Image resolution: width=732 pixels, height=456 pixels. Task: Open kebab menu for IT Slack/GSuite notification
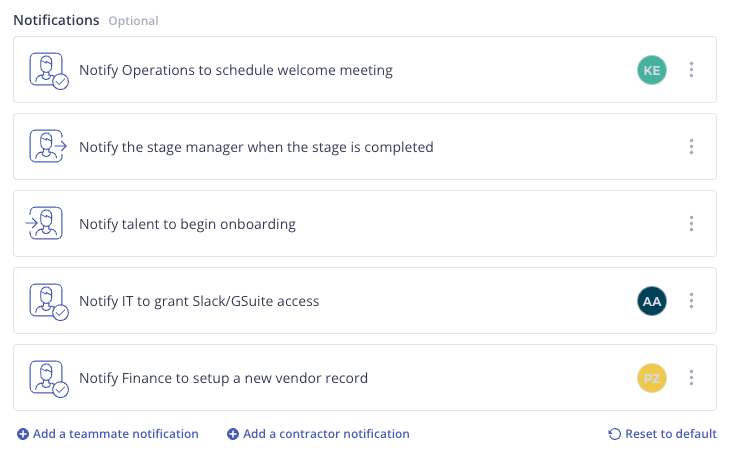point(691,301)
